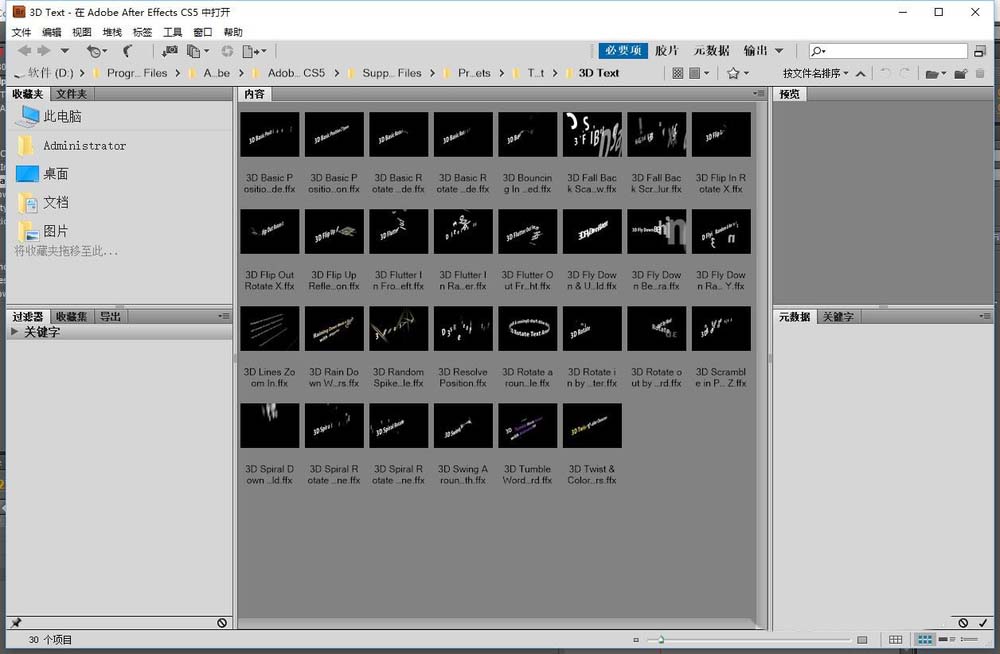Open the workspace dropdown arrow beside 输出
The image size is (1000, 654).
[x=779, y=50]
